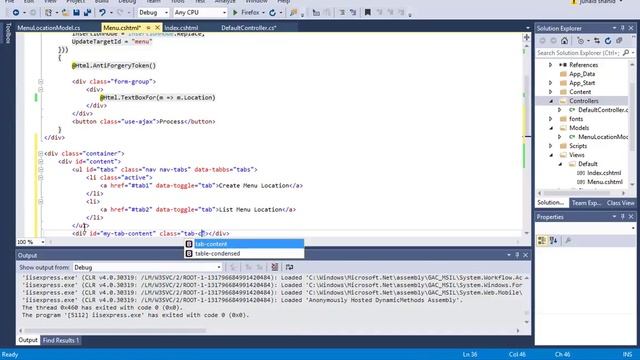Click the Navigate Backward toolbar arrow
This screenshot has height=360, width=640.
point(16,13)
